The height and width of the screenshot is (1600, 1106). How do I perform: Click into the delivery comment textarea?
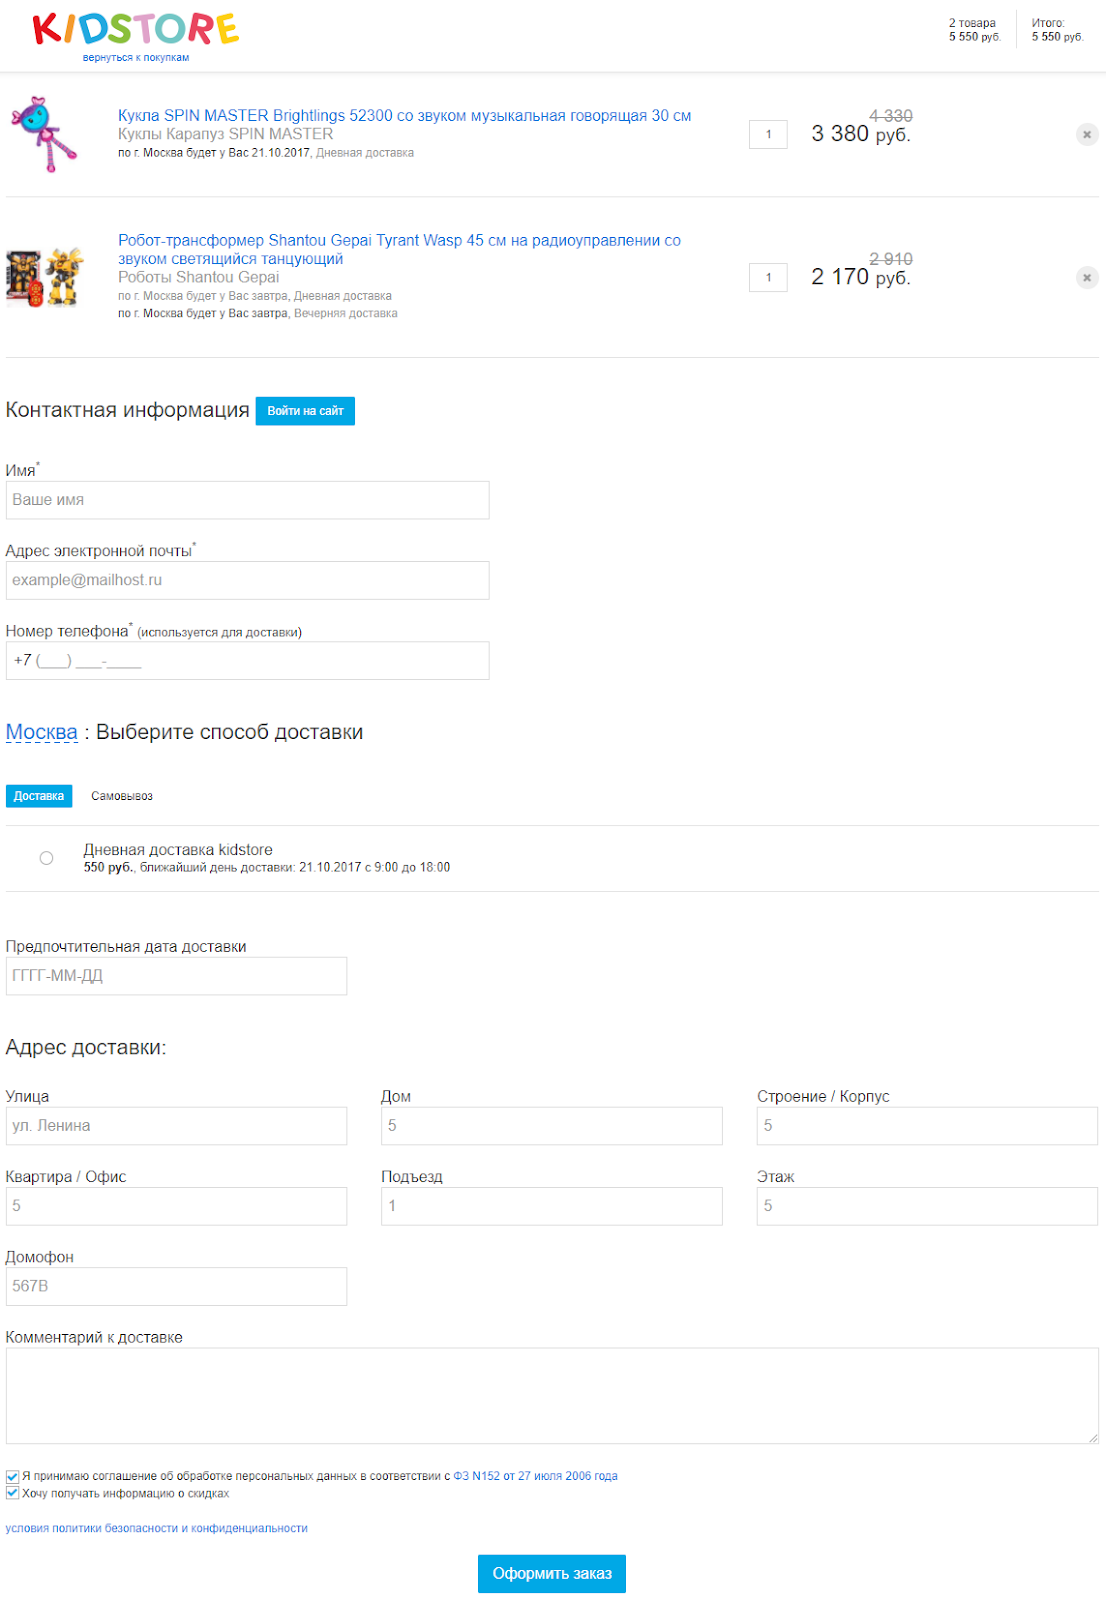point(552,1395)
